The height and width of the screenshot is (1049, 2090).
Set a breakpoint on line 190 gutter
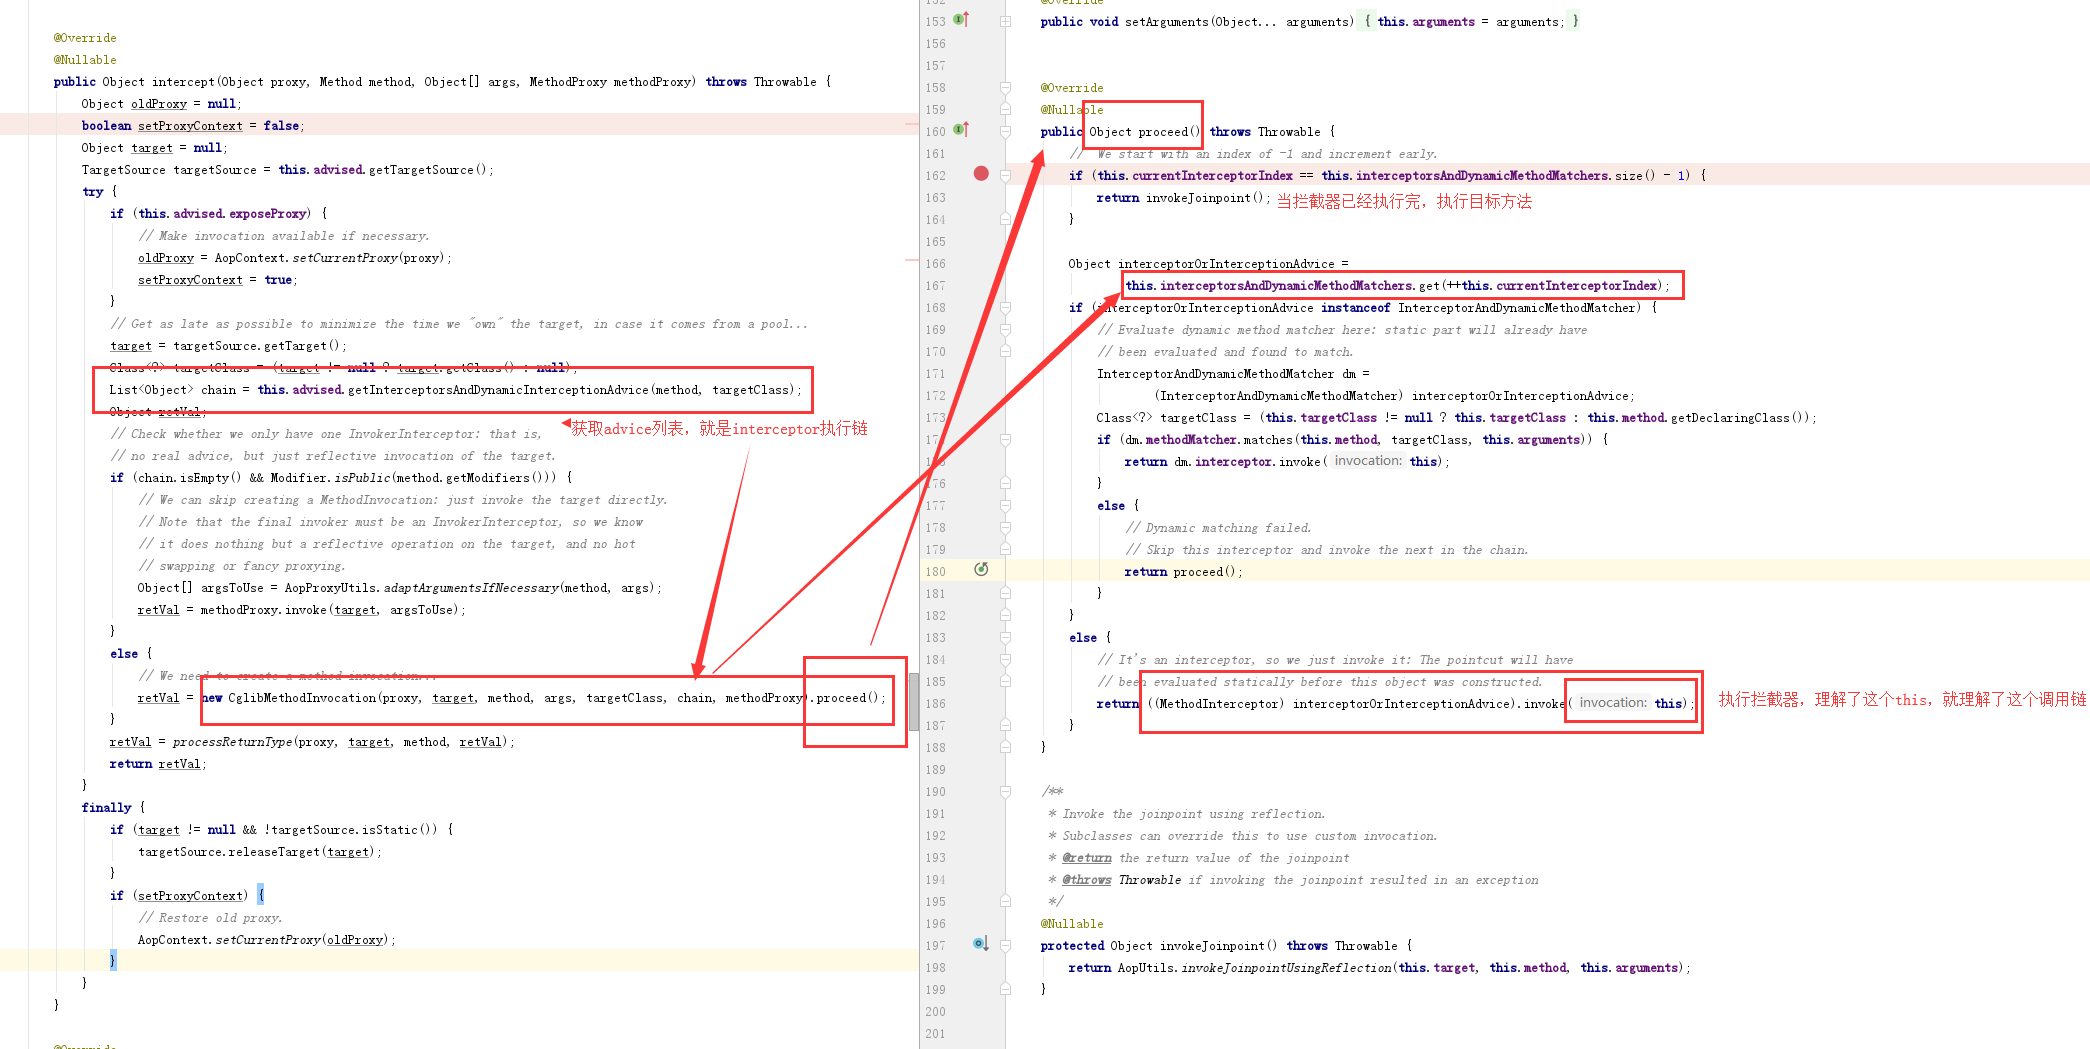click(x=981, y=791)
